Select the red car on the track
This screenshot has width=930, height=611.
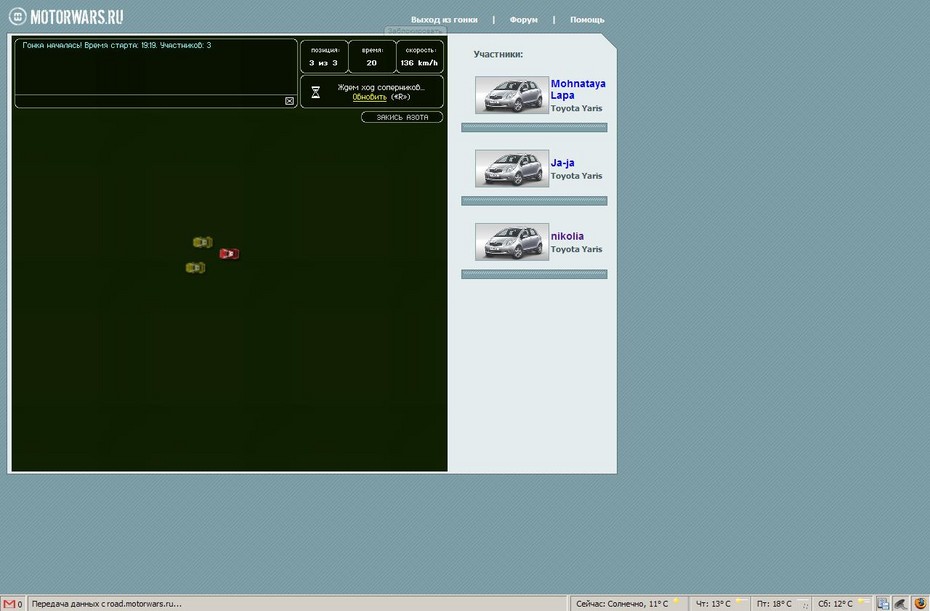(x=229, y=253)
